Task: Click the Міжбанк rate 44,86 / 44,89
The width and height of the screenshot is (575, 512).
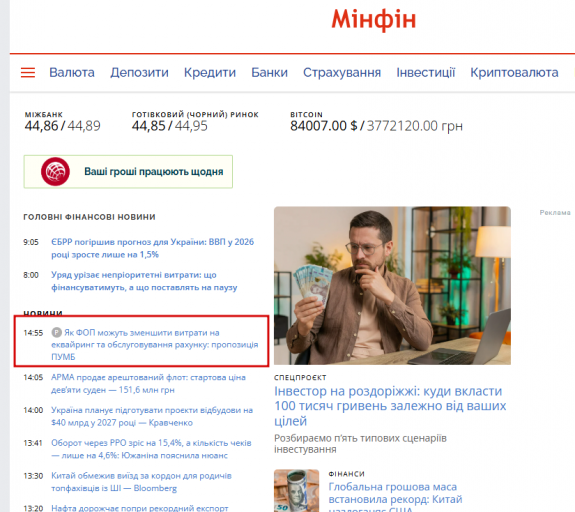Action: [x=62, y=126]
